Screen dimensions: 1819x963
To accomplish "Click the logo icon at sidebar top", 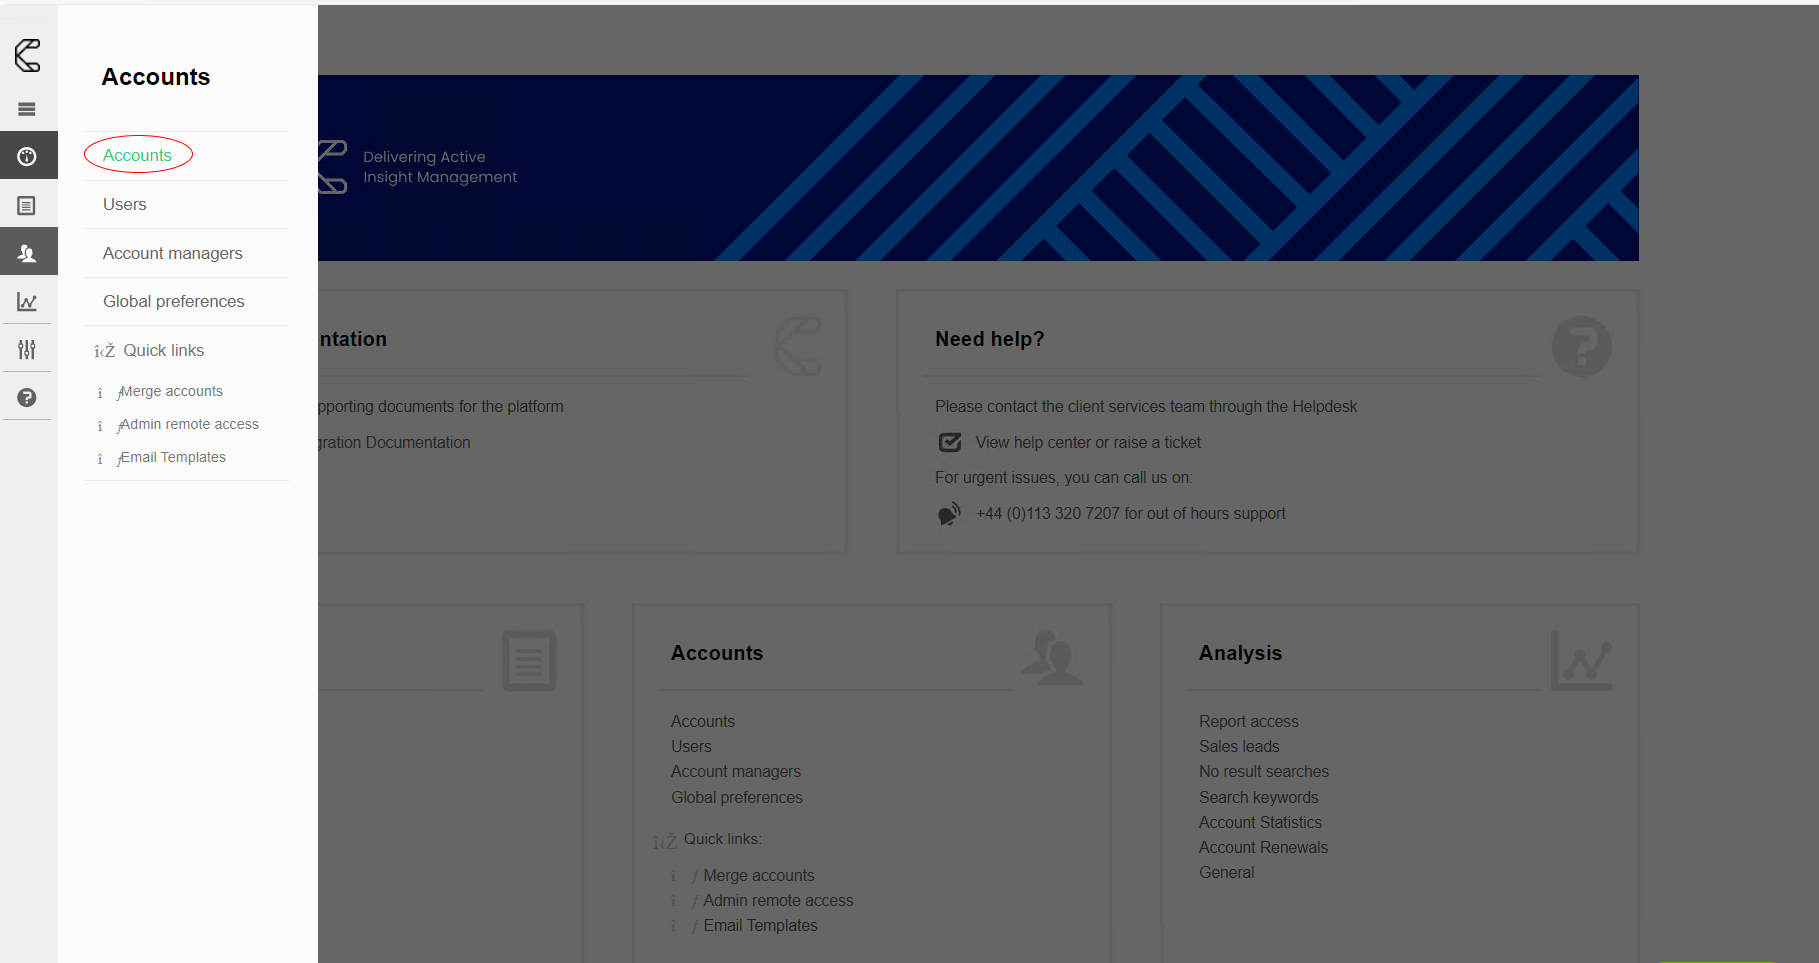I will click(x=28, y=56).
